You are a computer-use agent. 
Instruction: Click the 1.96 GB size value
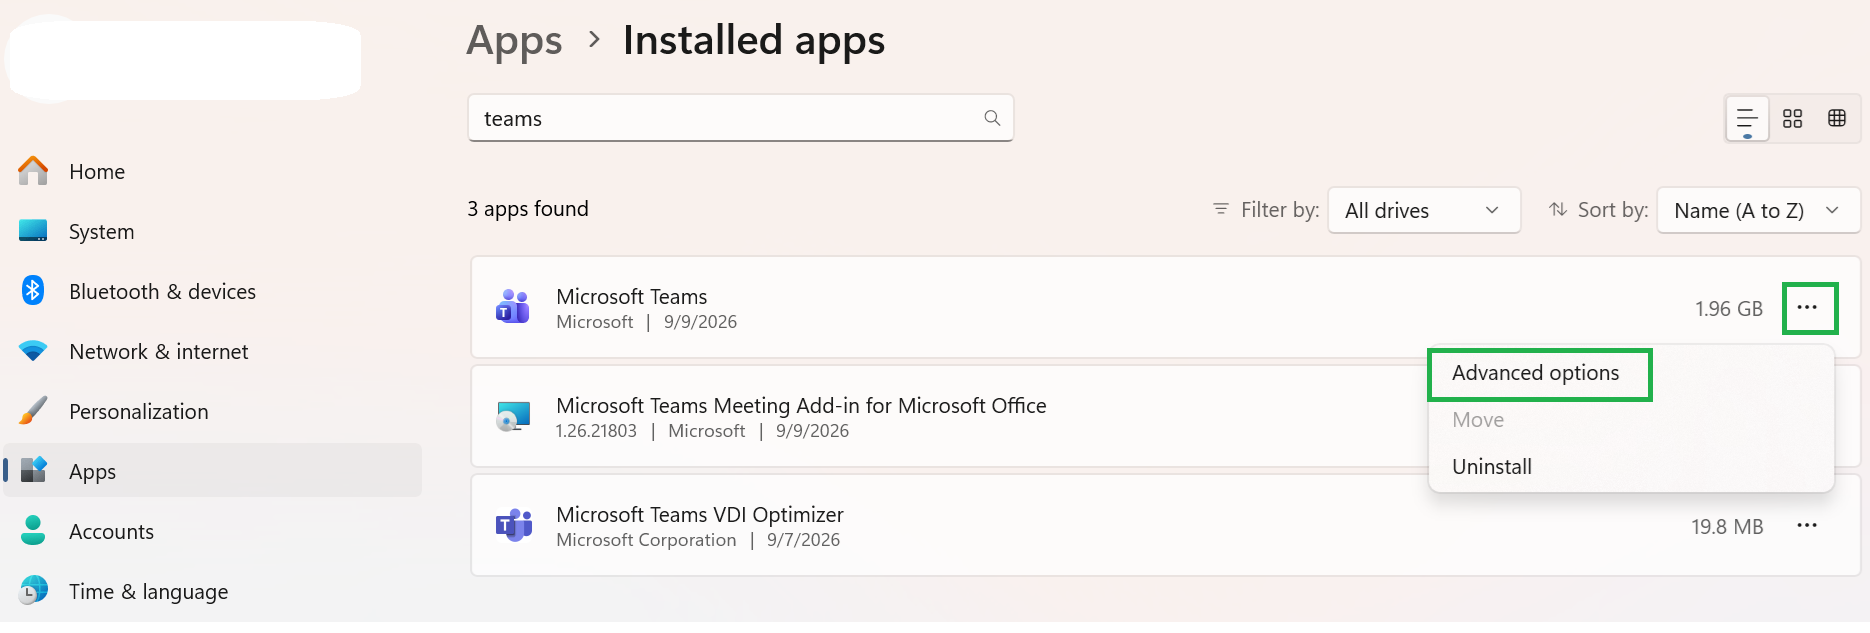tap(1729, 308)
